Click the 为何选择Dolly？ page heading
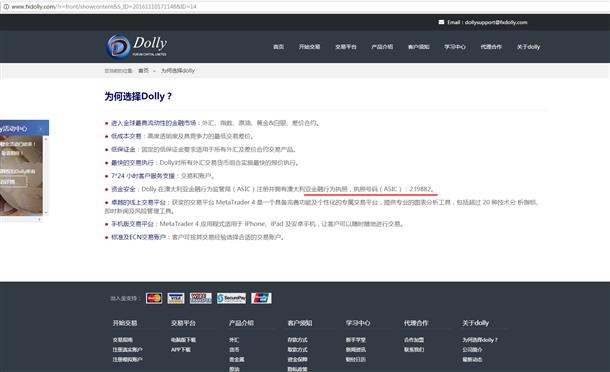 138,96
